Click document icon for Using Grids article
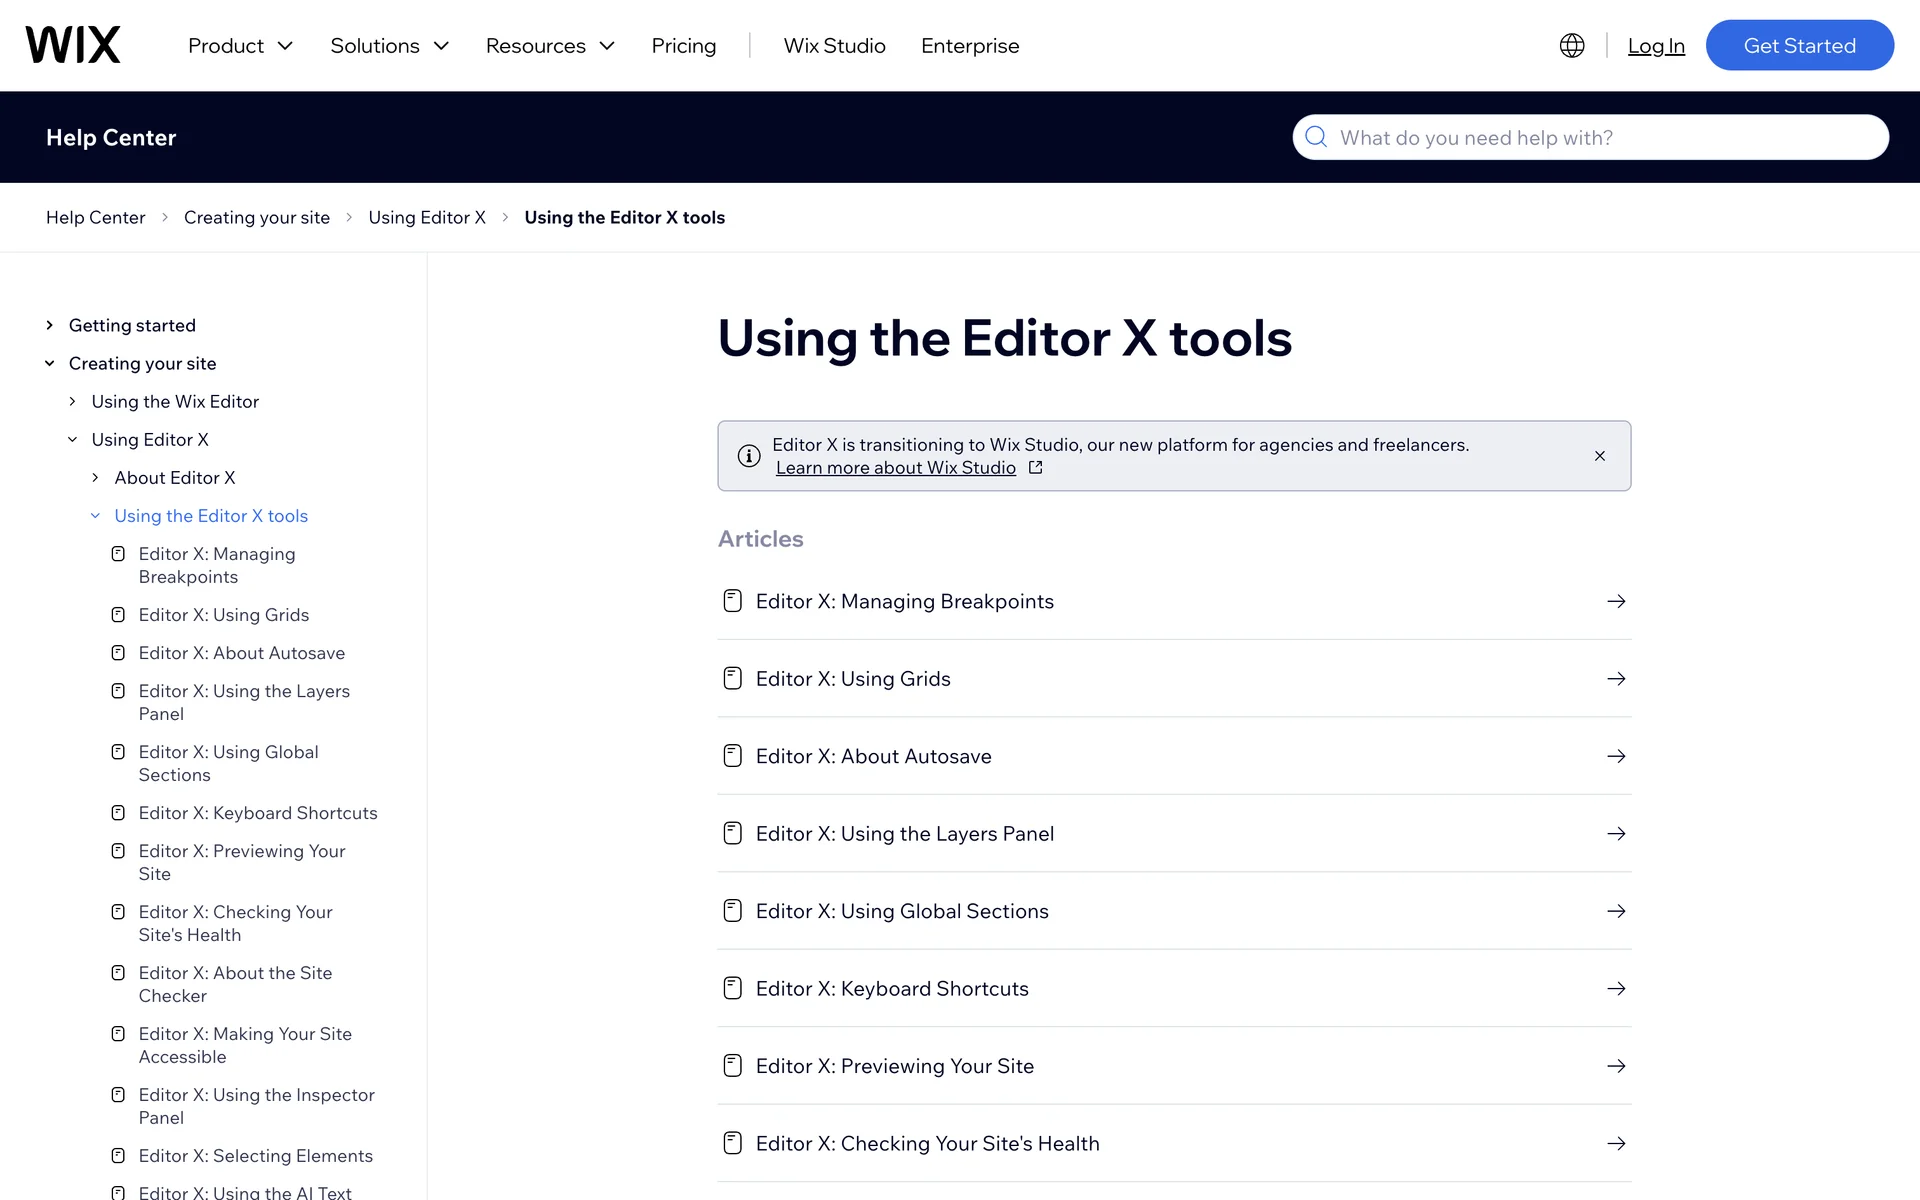 click(x=733, y=679)
